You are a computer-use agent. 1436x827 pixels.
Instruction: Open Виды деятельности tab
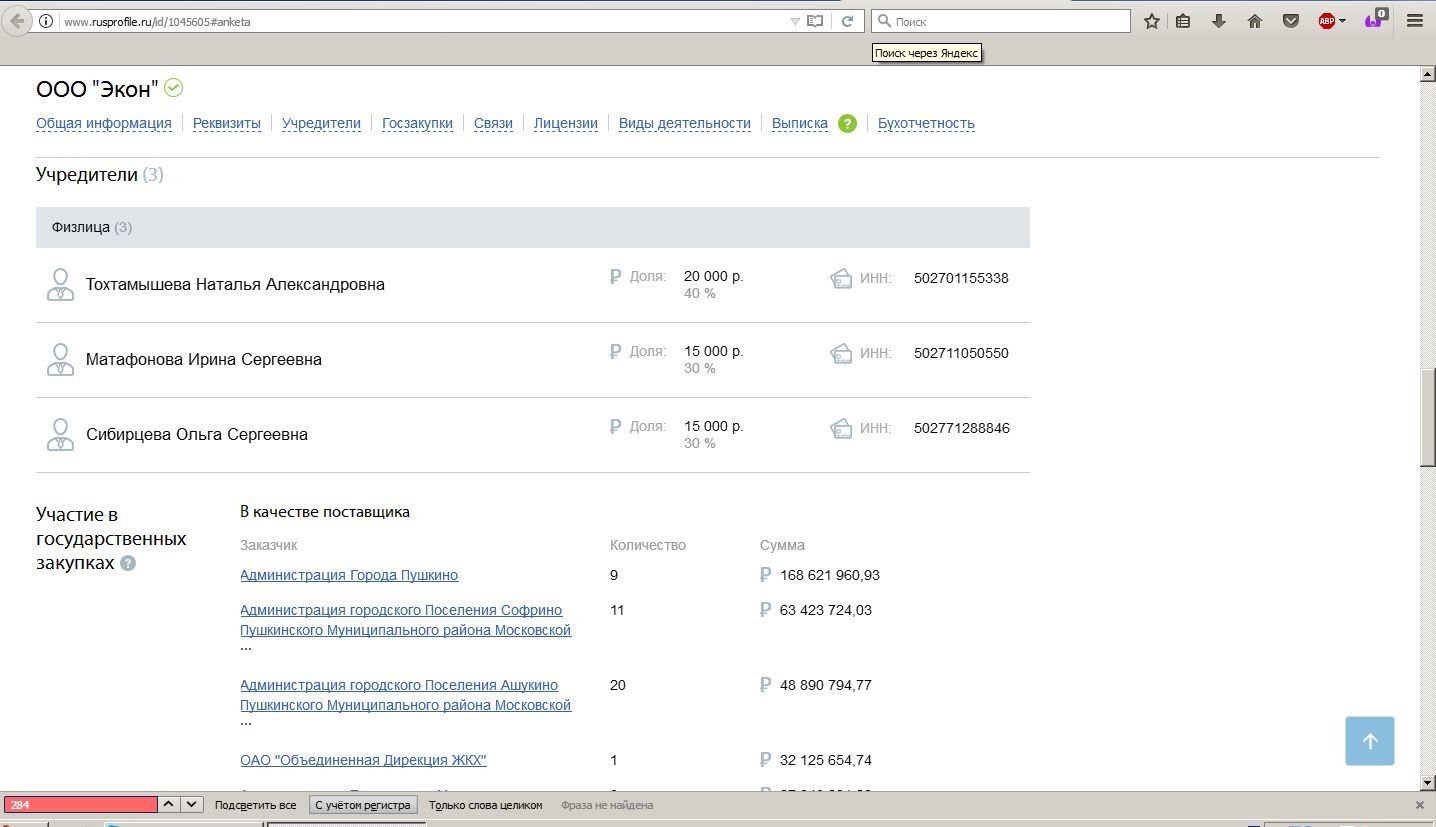pos(685,123)
